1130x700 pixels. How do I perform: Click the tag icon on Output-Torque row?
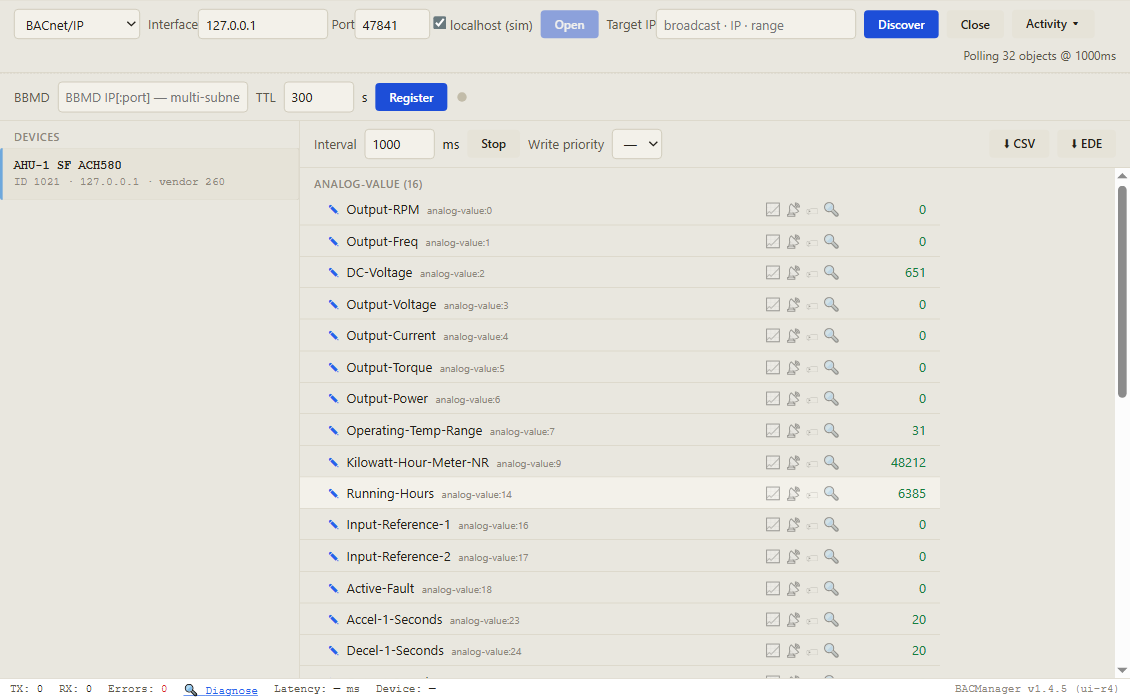point(812,368)
